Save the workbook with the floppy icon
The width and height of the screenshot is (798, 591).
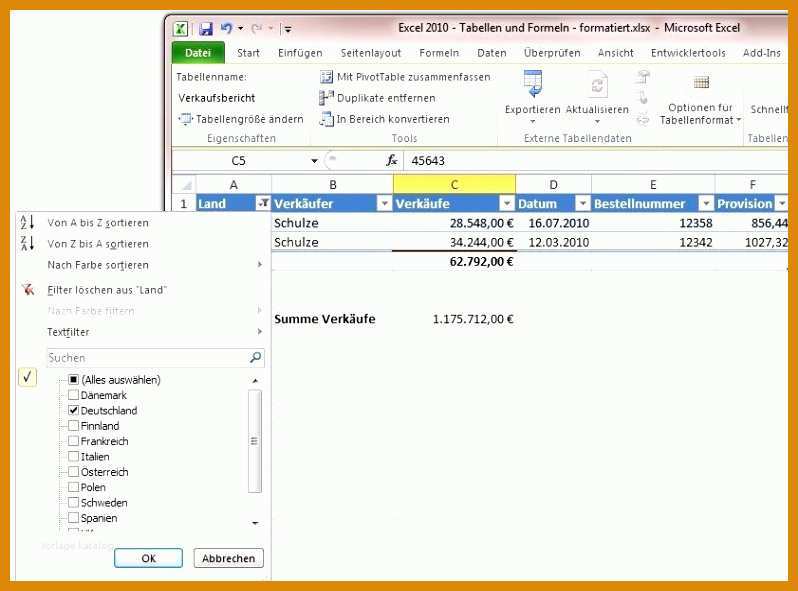(206, 29)
